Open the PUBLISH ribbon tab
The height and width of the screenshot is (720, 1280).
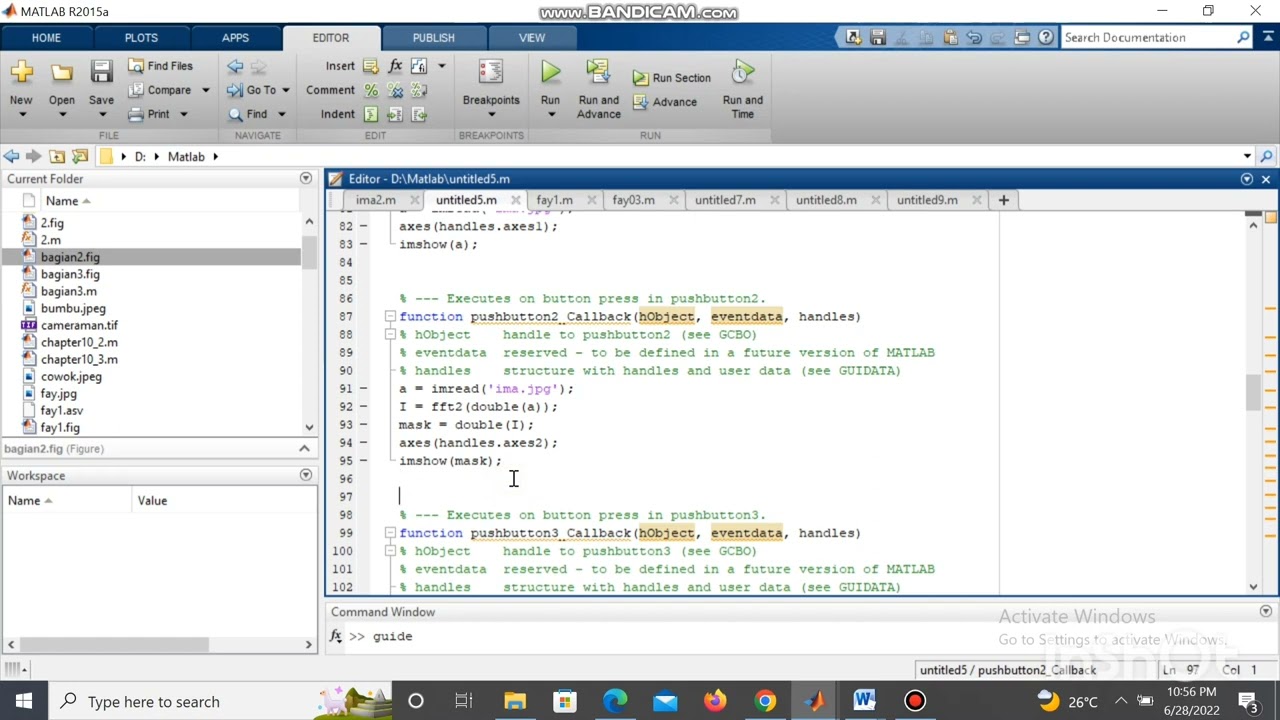tap(433, 38)
